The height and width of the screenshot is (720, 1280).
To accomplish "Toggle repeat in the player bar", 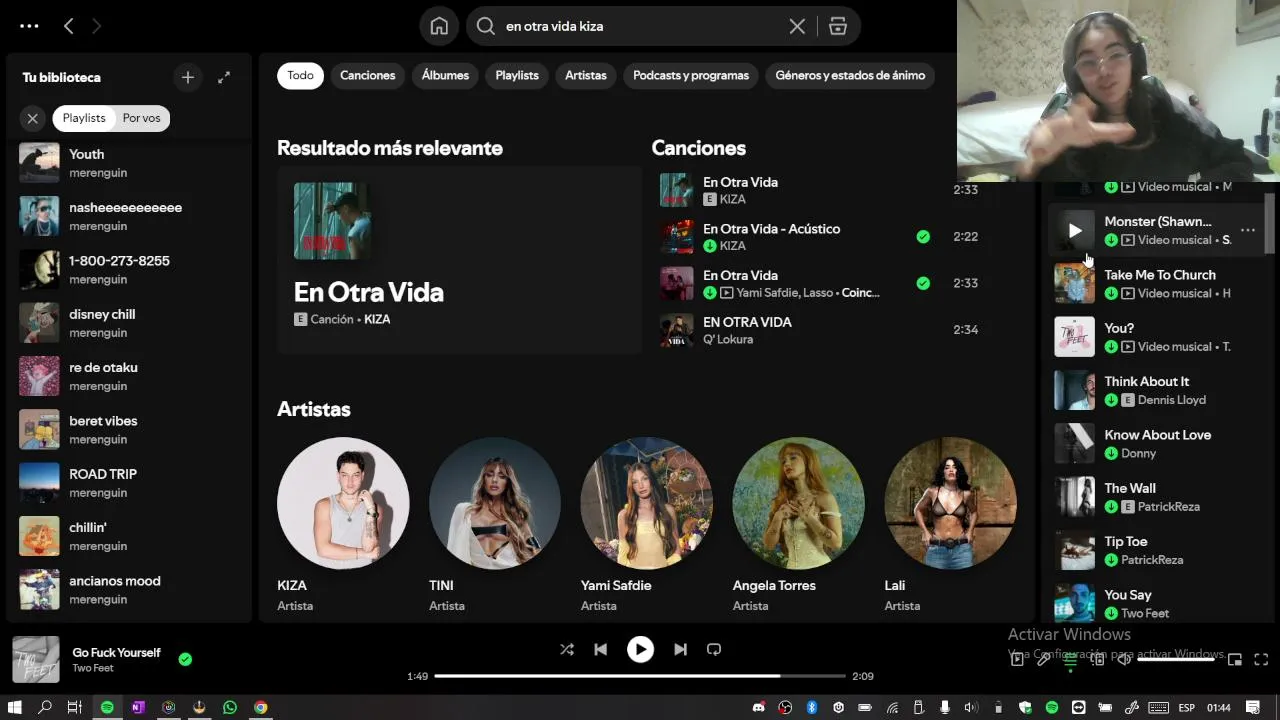I will [x=714, y=649].
